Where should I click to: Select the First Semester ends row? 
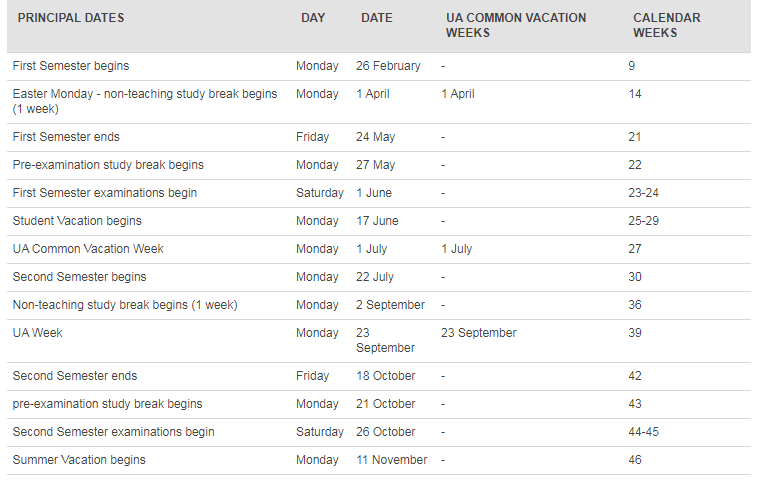click(379, 138)
